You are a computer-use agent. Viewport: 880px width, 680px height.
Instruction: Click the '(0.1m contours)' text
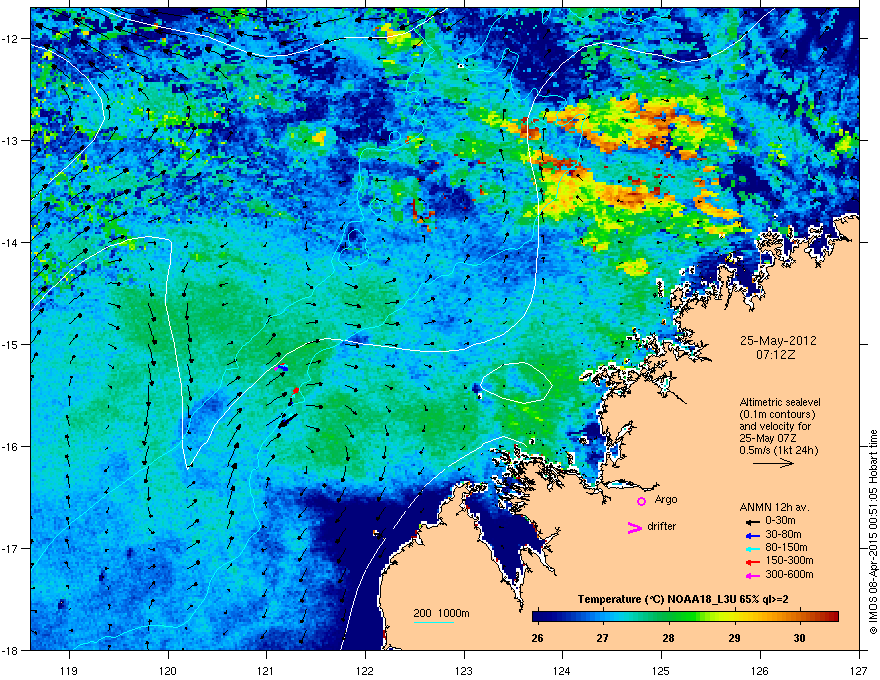point(777,415)
